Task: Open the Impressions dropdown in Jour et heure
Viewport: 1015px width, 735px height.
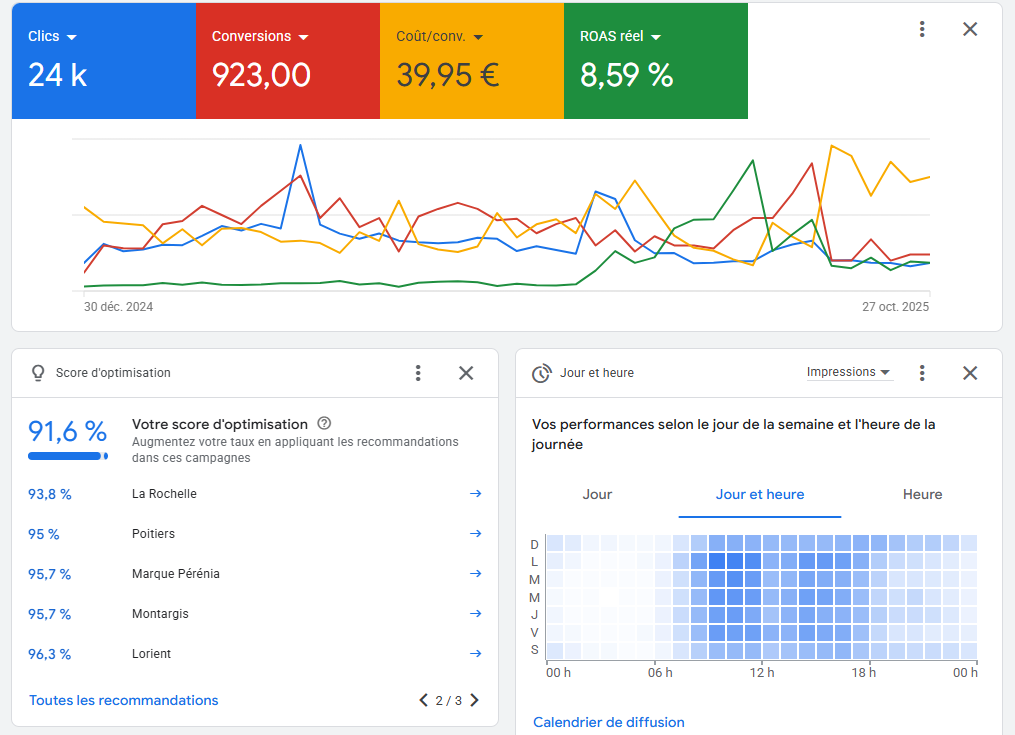Action: (x=849, y=372)
